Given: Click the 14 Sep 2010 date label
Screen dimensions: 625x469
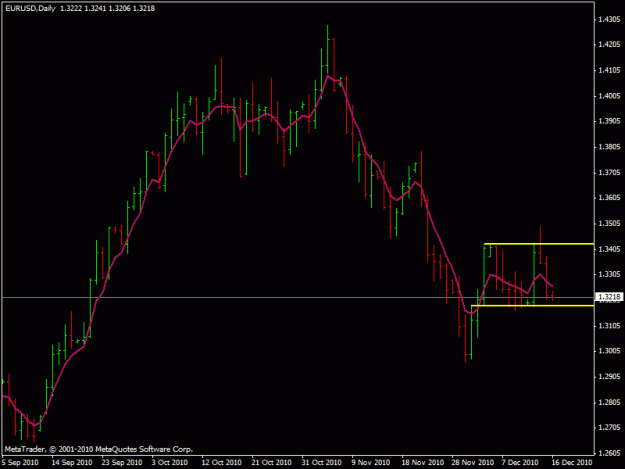Looking at the screenshot, I should tap(72, 463).
